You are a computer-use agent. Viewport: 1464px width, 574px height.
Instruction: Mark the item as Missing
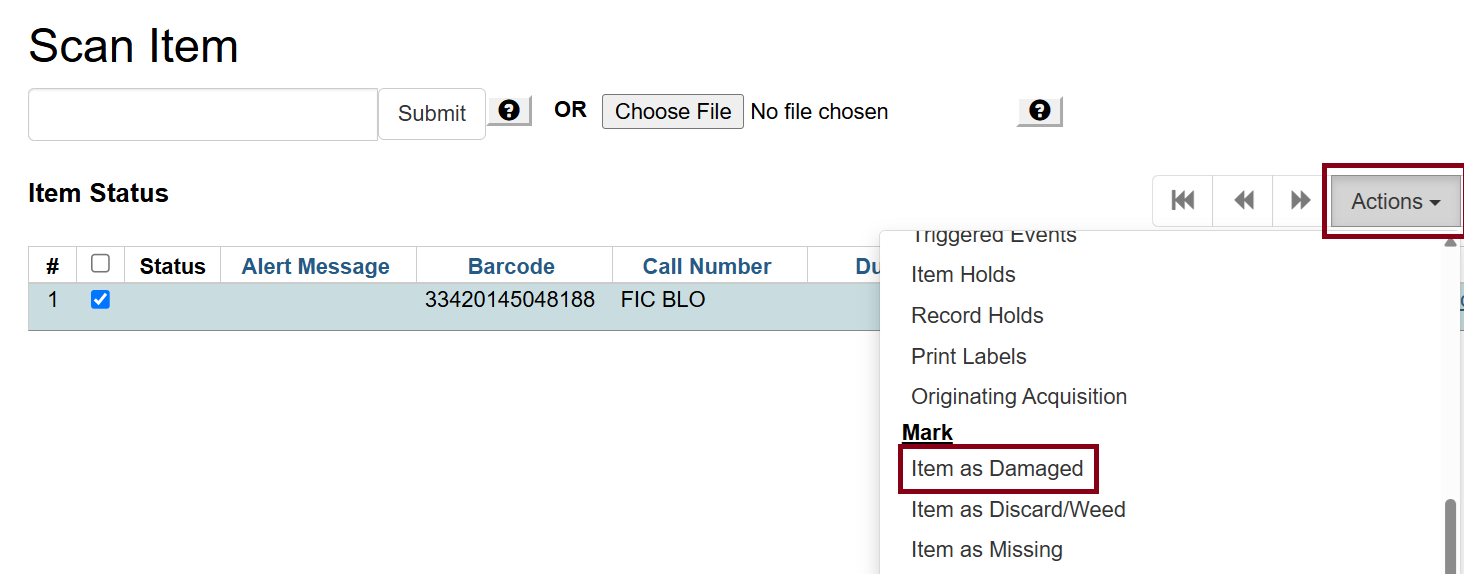986,550
